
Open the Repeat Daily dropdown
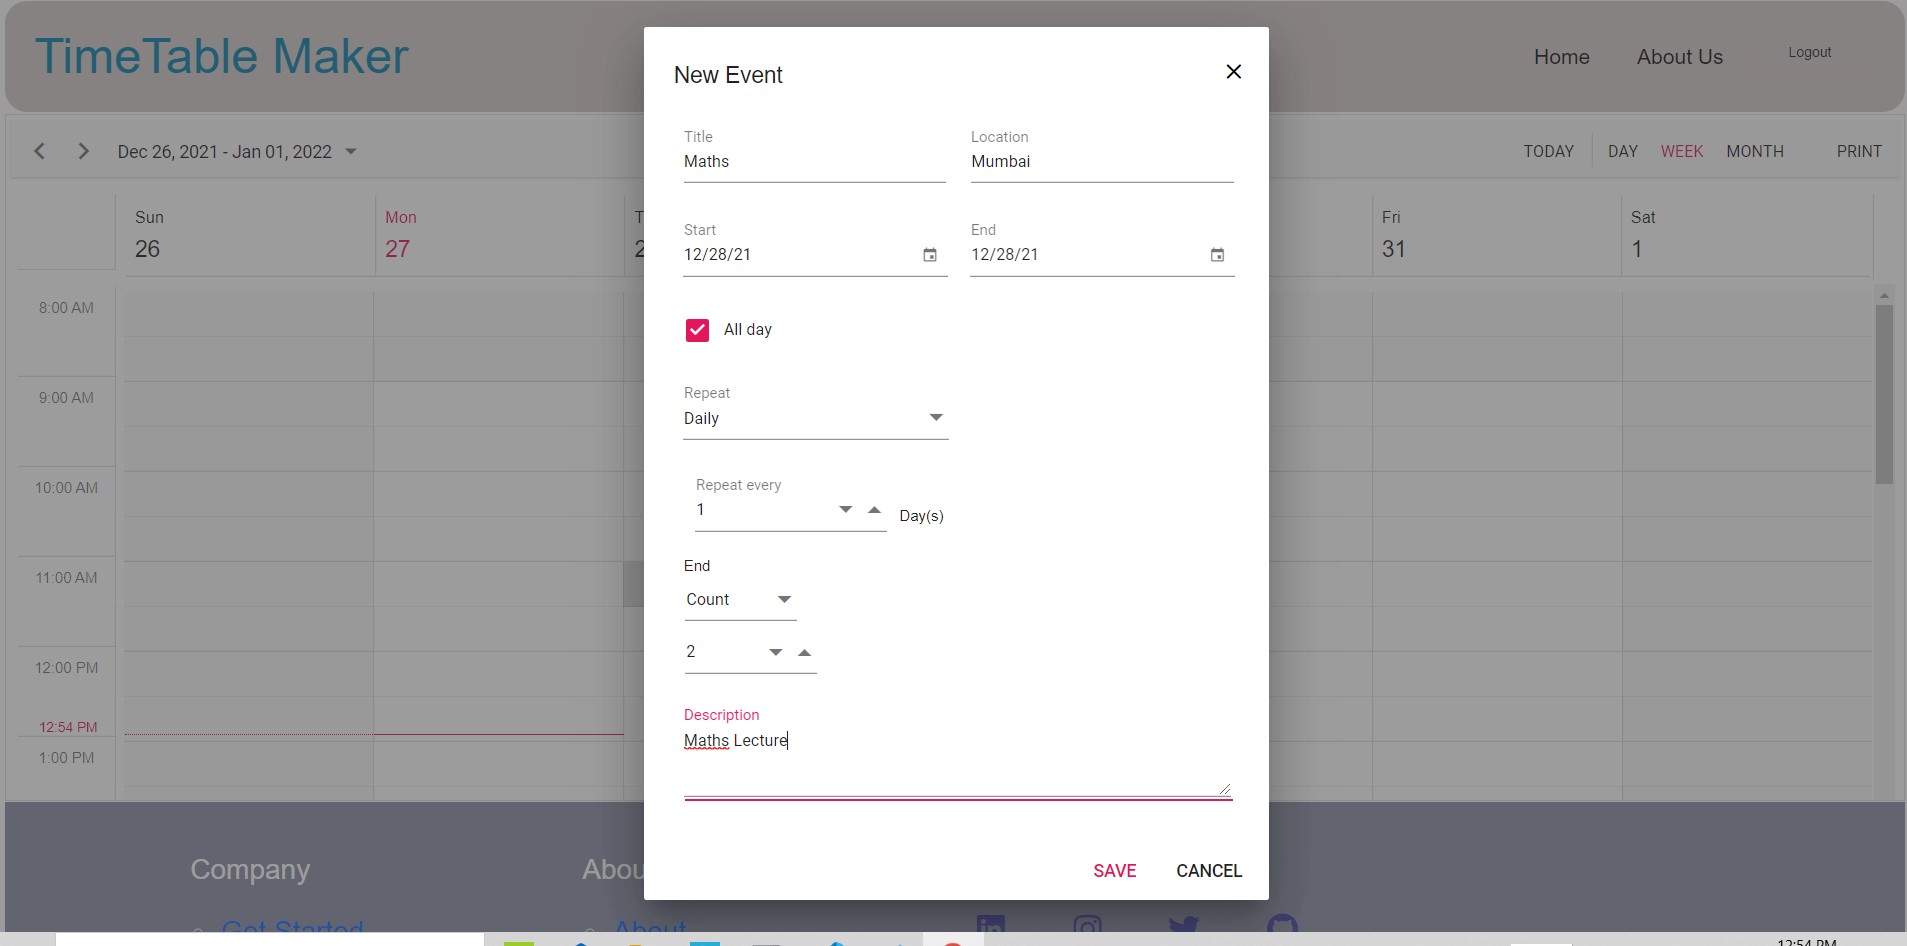click(x=815, y=418)
